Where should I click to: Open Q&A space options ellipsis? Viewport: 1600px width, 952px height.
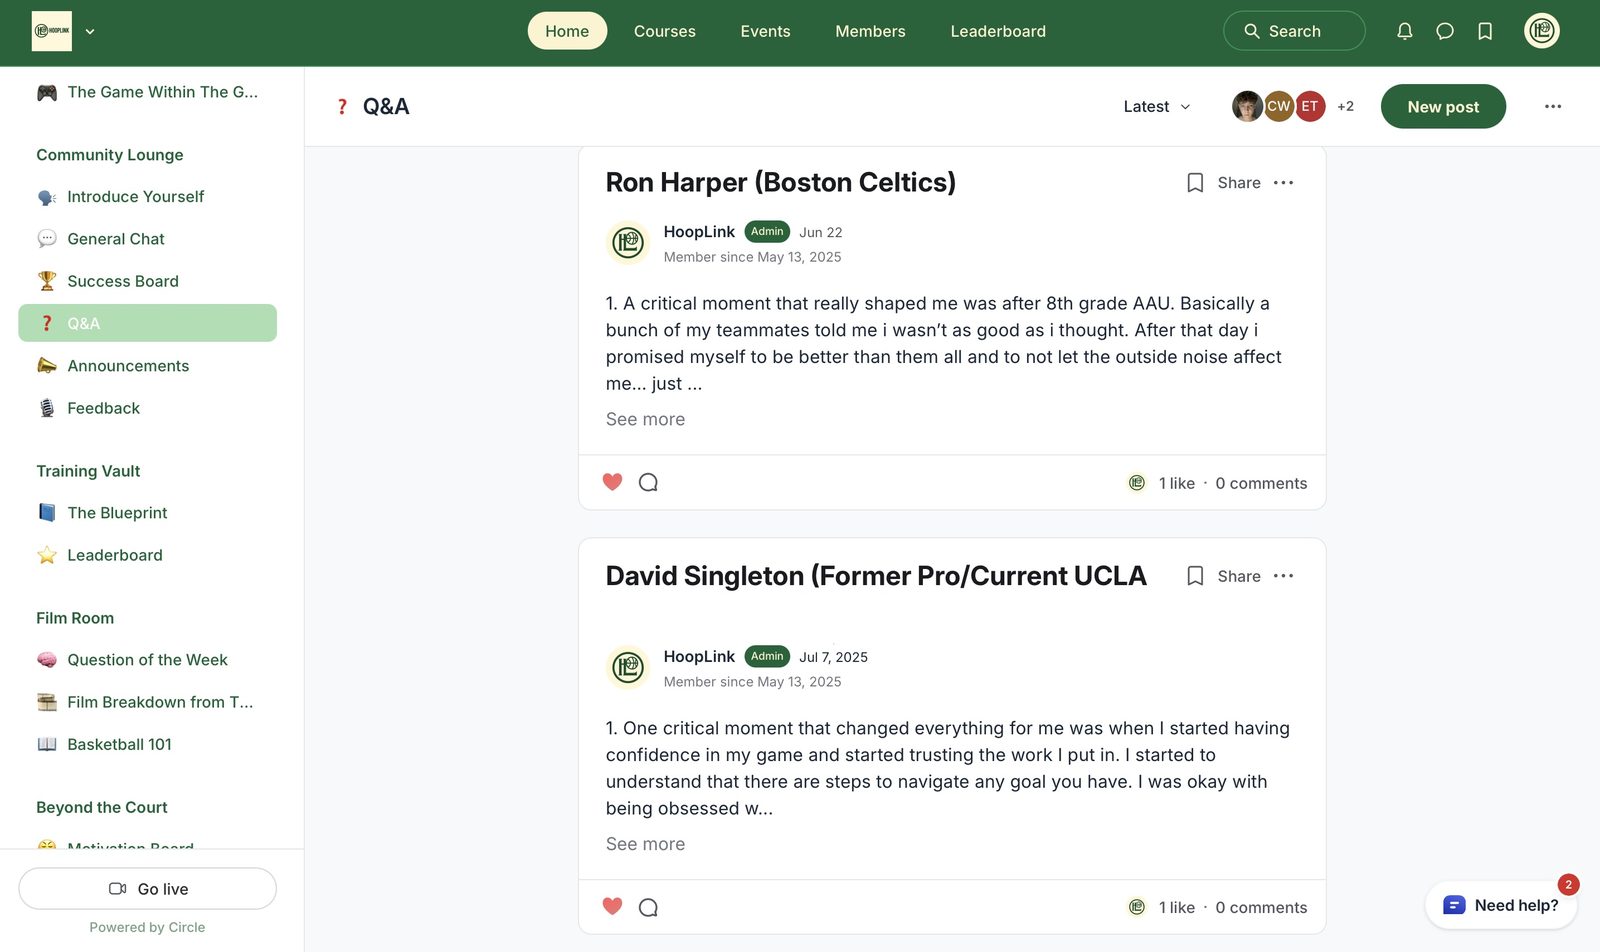point(1553,107)
